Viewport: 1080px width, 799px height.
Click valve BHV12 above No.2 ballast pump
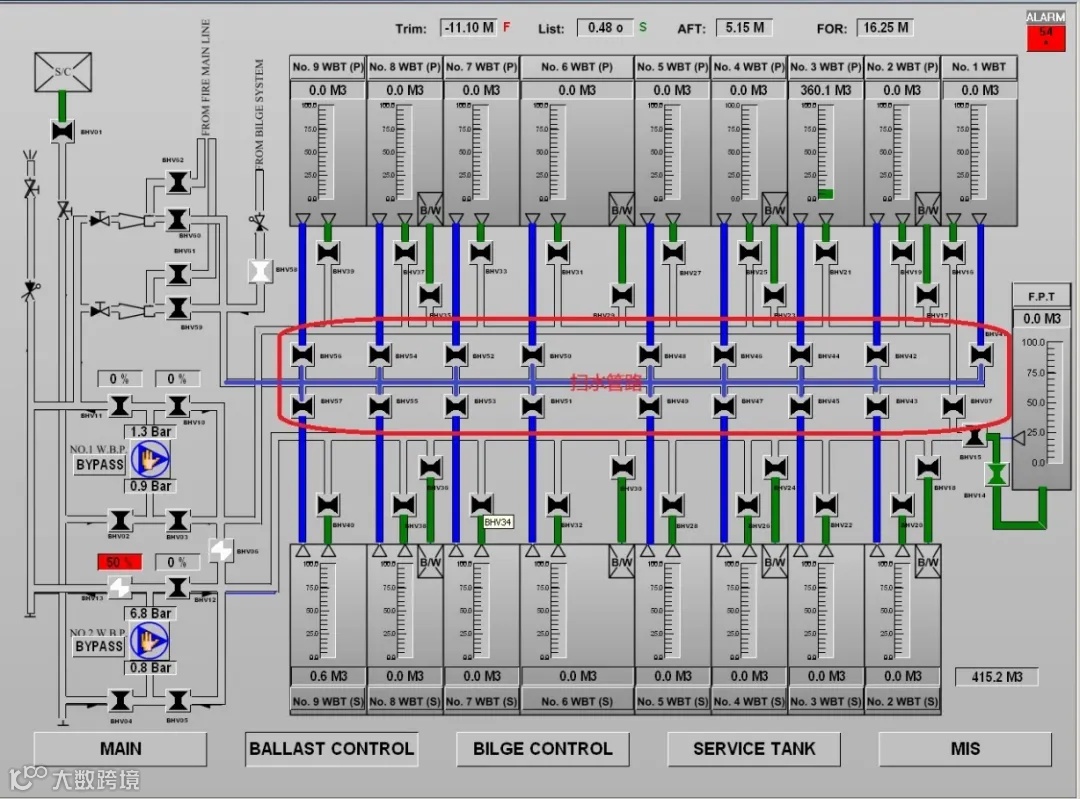pyautogui.click(x=178, y=588)
